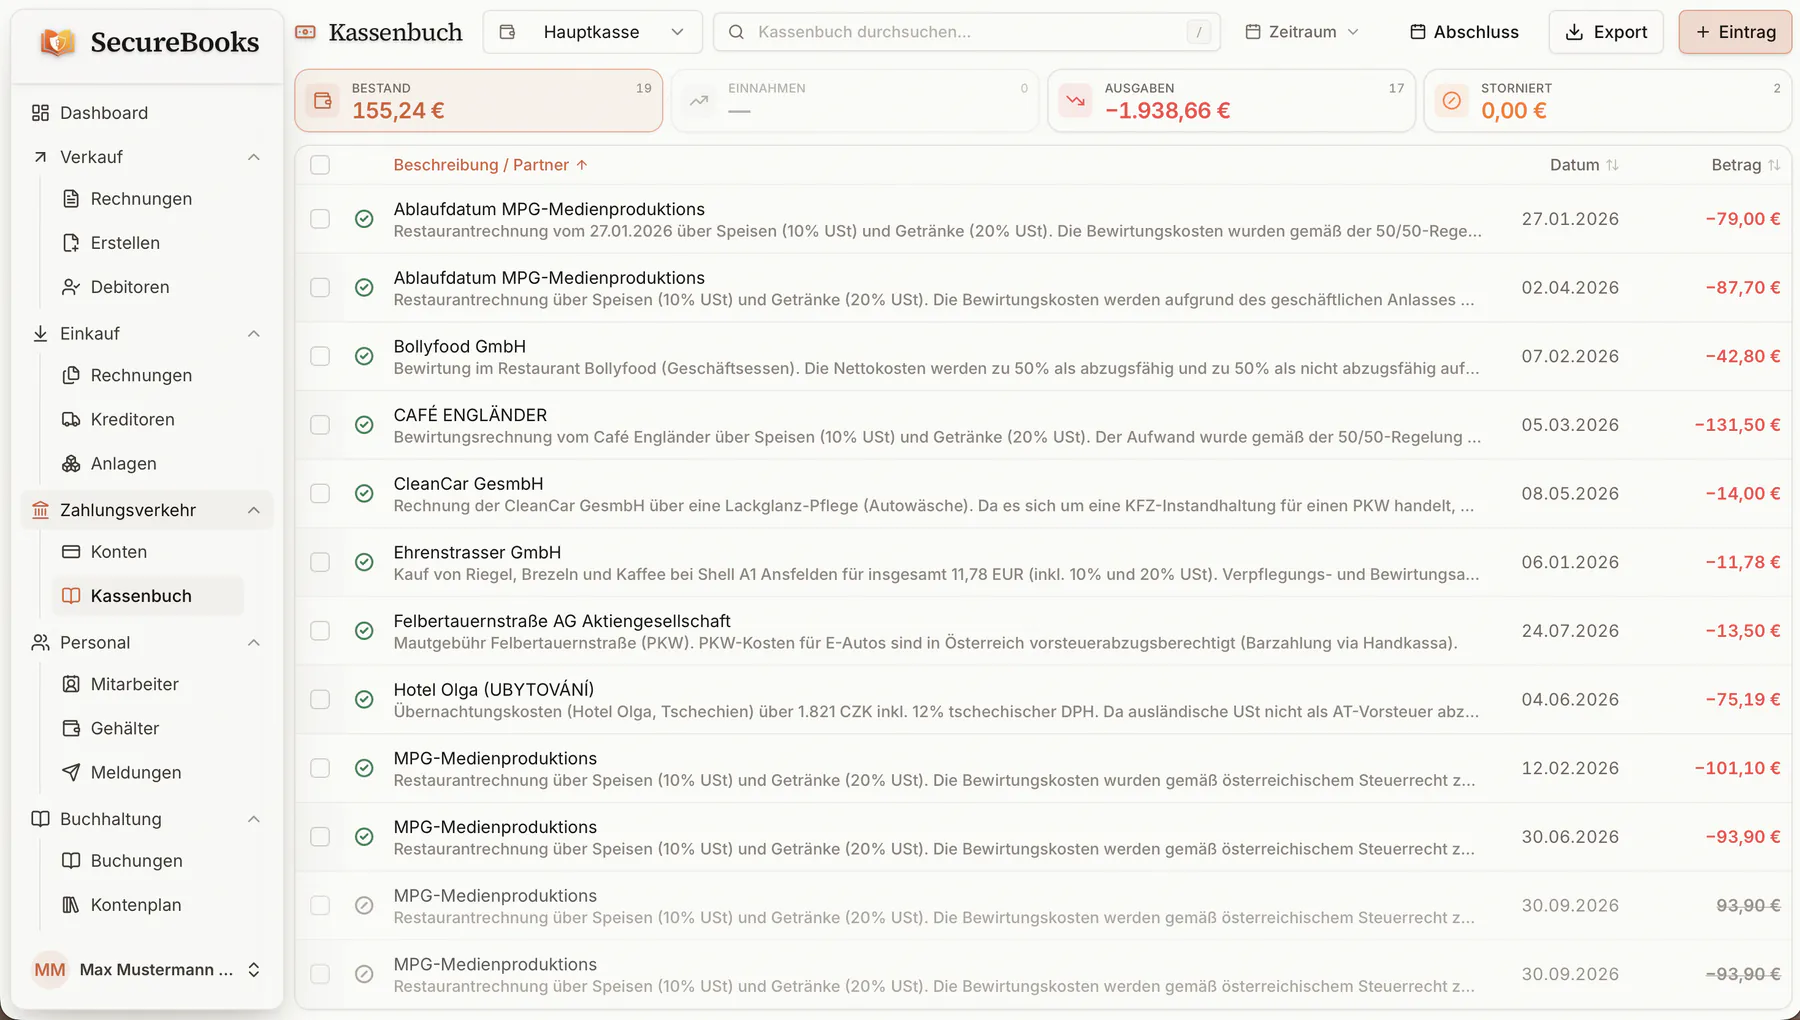Click the amount −131,50 €
The height and width of the screenshot is (1020, 1800).
[x=1737, y=425]
